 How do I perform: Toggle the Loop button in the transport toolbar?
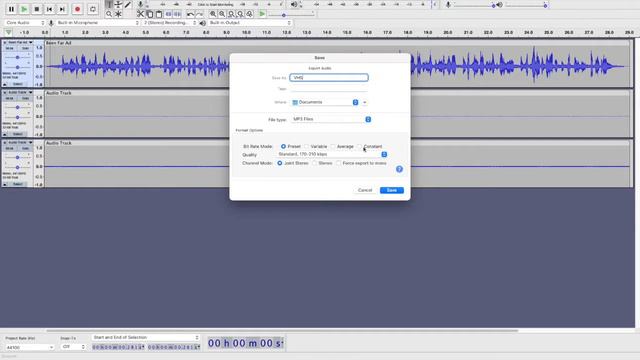(x=93, y=9)
